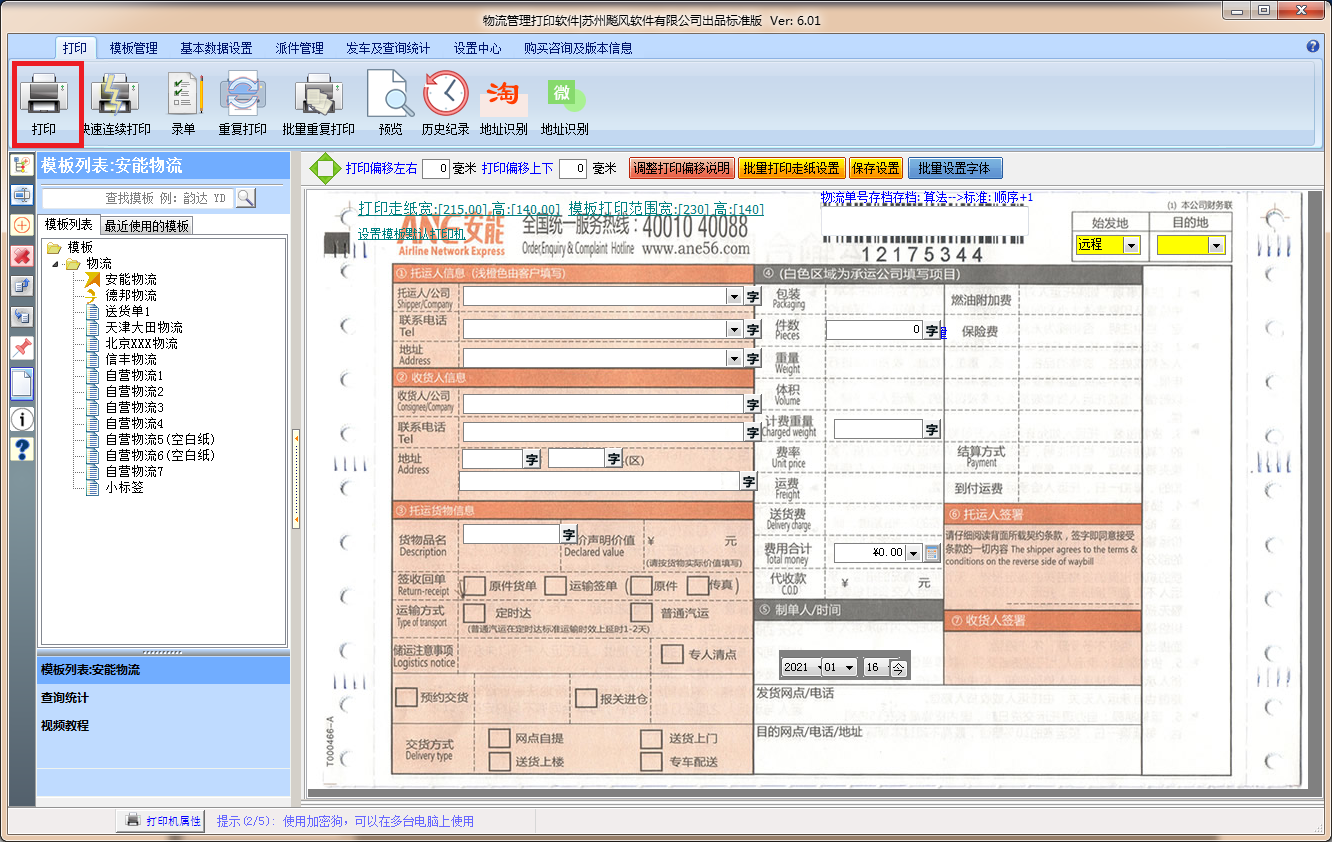Open the shipper 联系电话 dropdown arrow
This screenshot has height=842, width=1332.
[734, 329]
